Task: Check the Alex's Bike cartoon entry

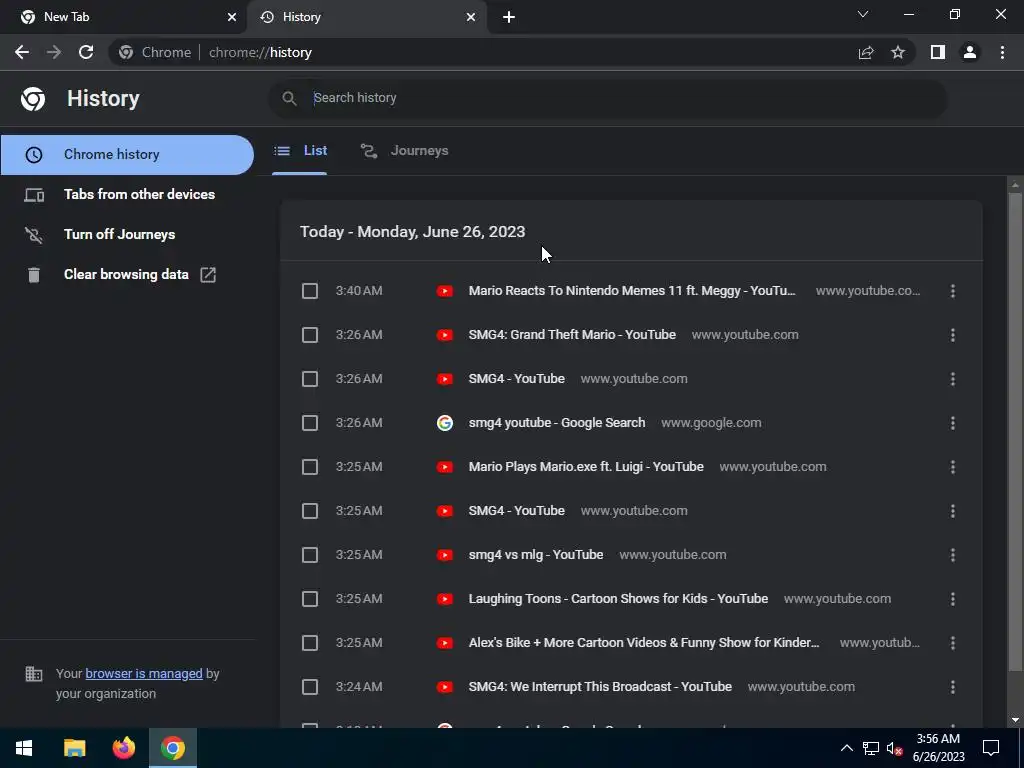Action: (310, 643)
